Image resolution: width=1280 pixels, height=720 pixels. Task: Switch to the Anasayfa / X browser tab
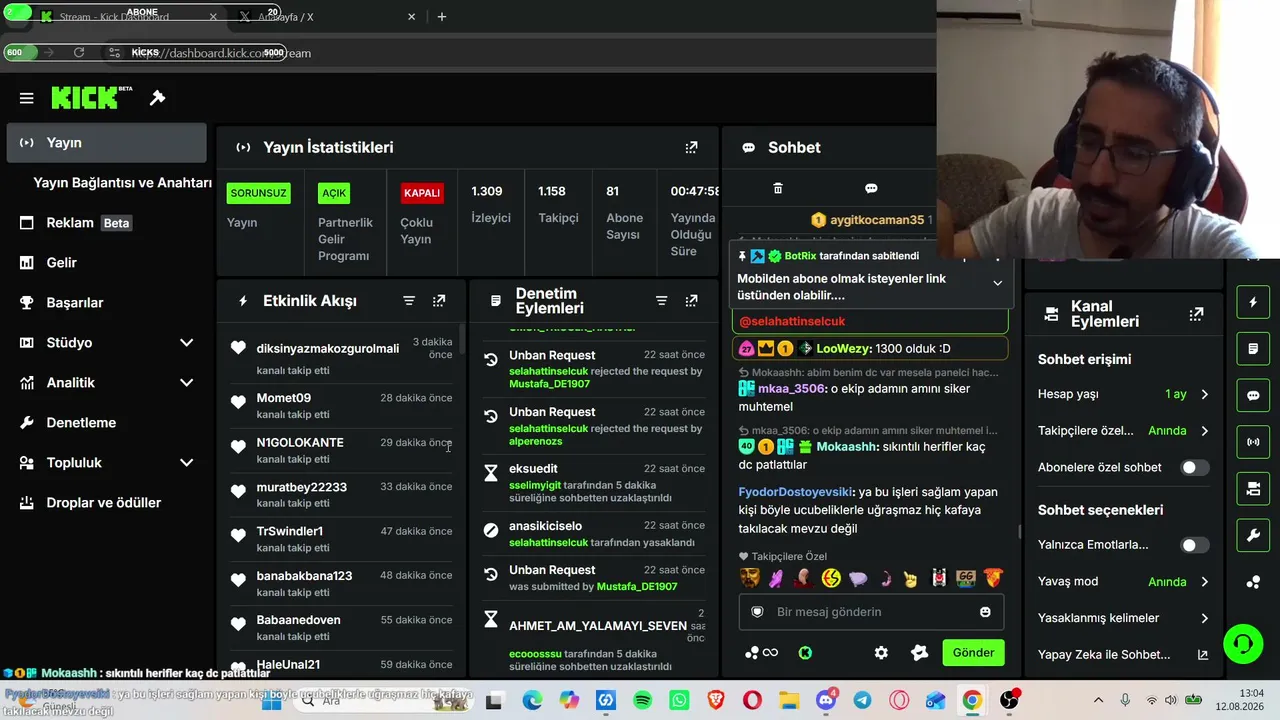pyautogui.click(x=326, y=17)
